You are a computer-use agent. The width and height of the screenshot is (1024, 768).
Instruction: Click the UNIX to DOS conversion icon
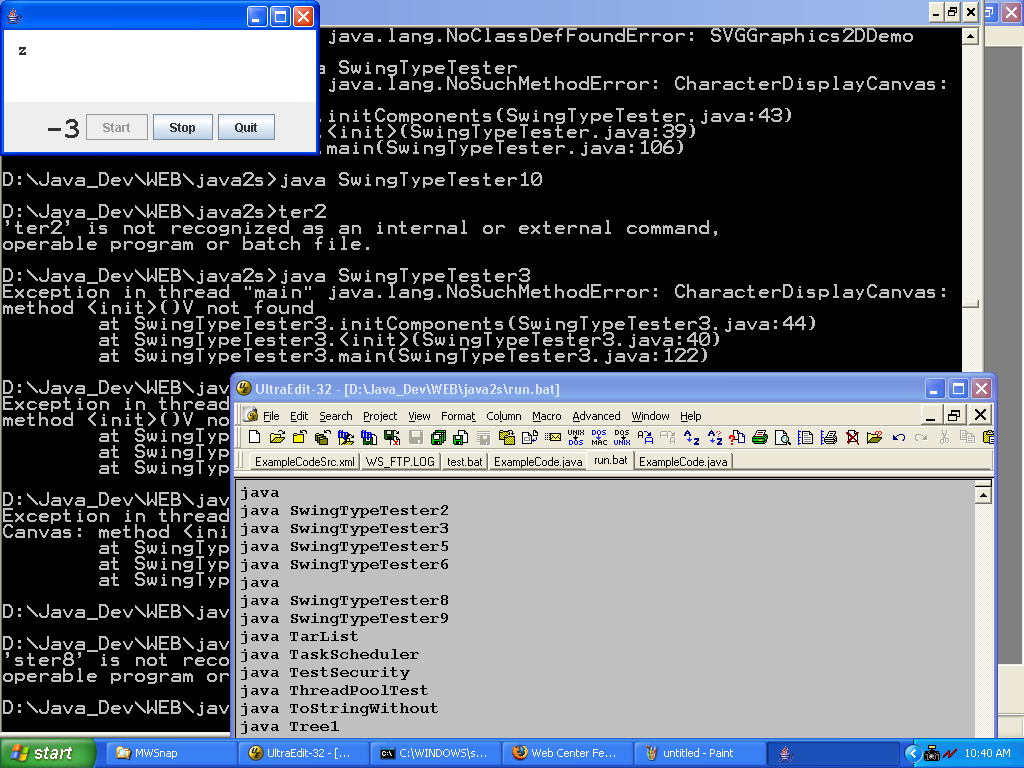(x=576, y=437)
